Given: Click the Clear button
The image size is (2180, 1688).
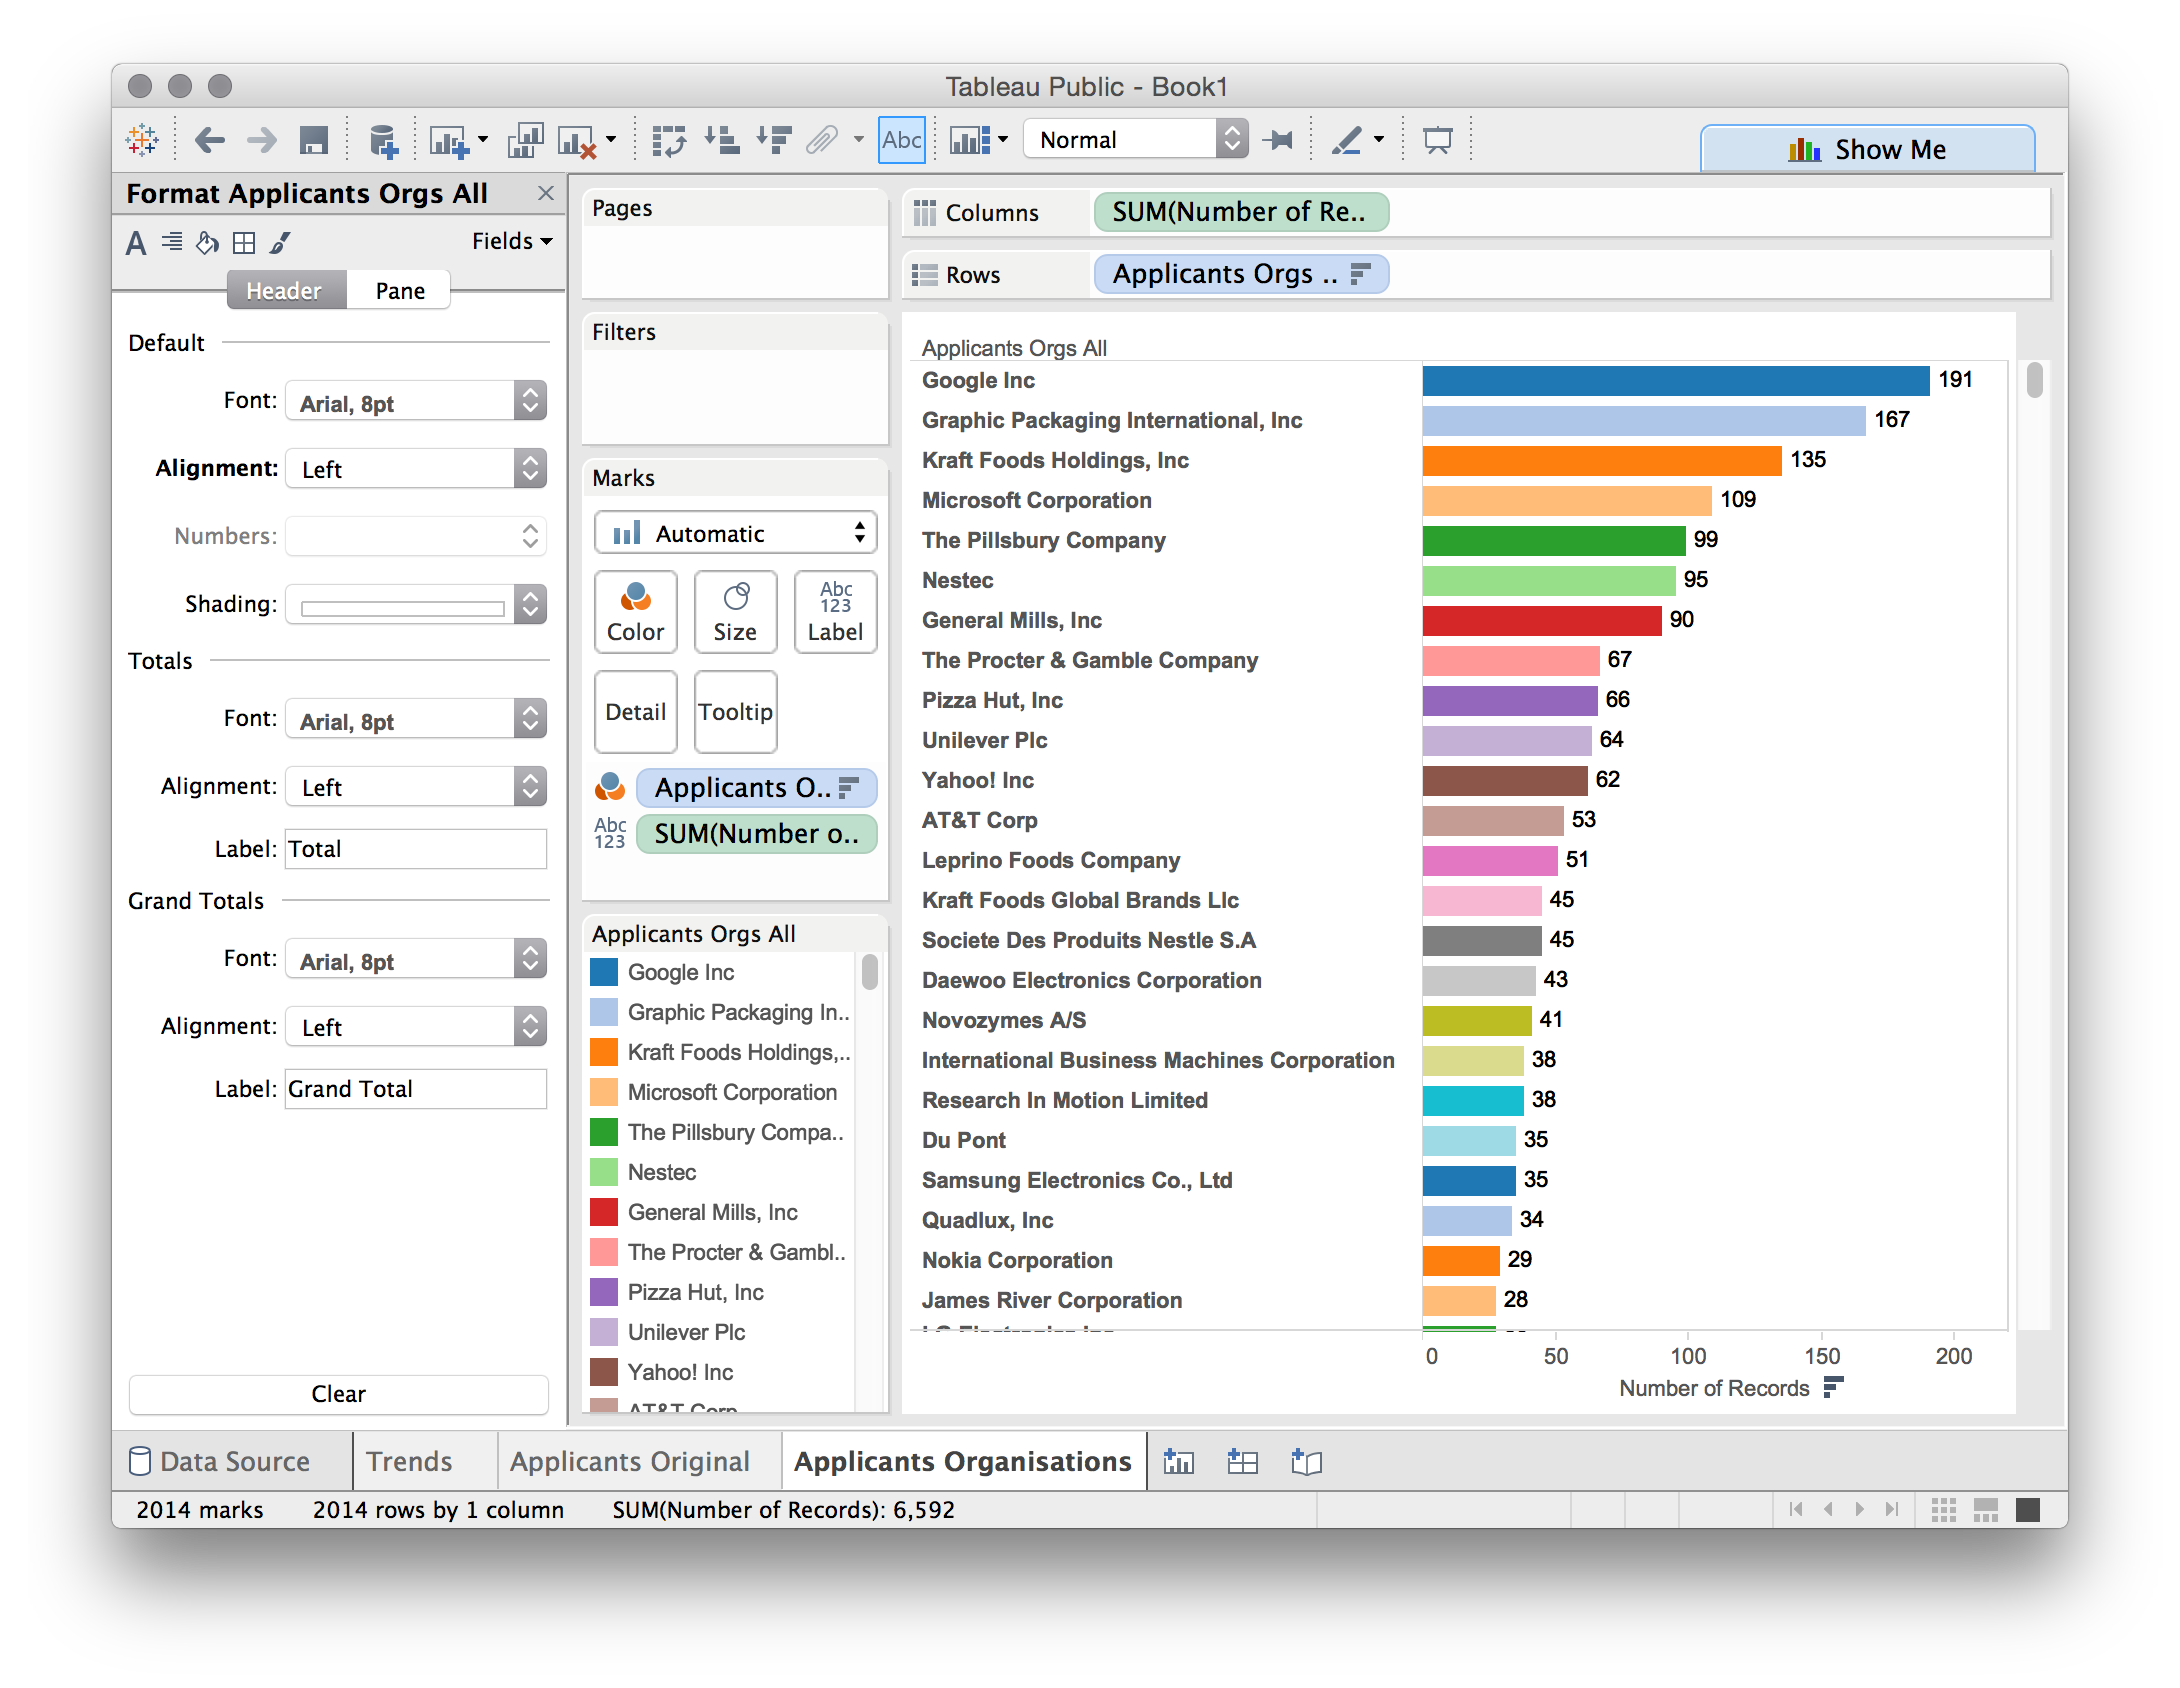Looking at the screenshot, I should click(338, 1394).
